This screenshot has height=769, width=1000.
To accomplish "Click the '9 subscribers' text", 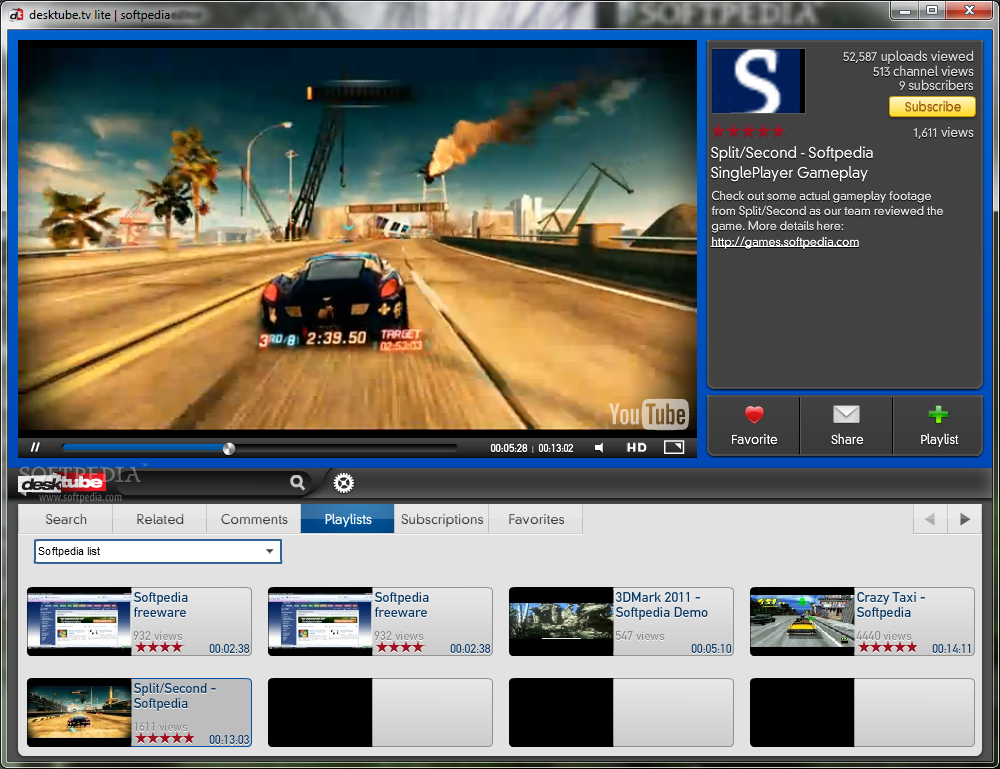I will (936, 85).
